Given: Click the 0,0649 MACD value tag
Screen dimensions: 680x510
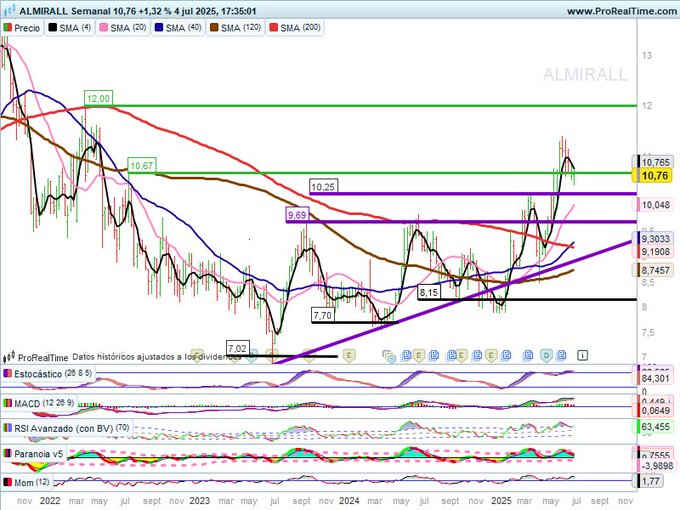Looking at the screenshot, I should click(655, 410).
